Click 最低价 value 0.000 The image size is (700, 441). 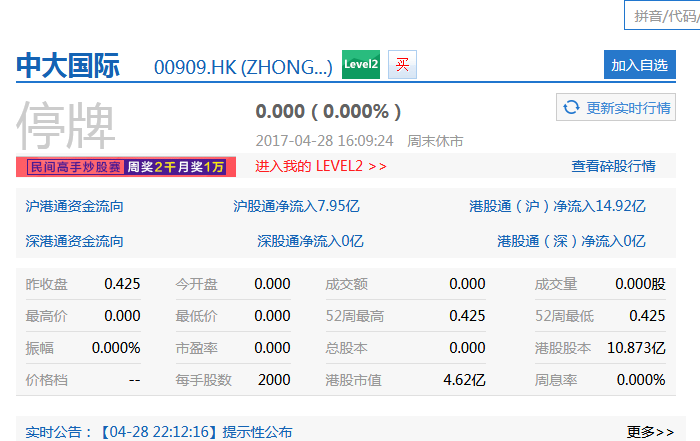(x=272, y=316)
